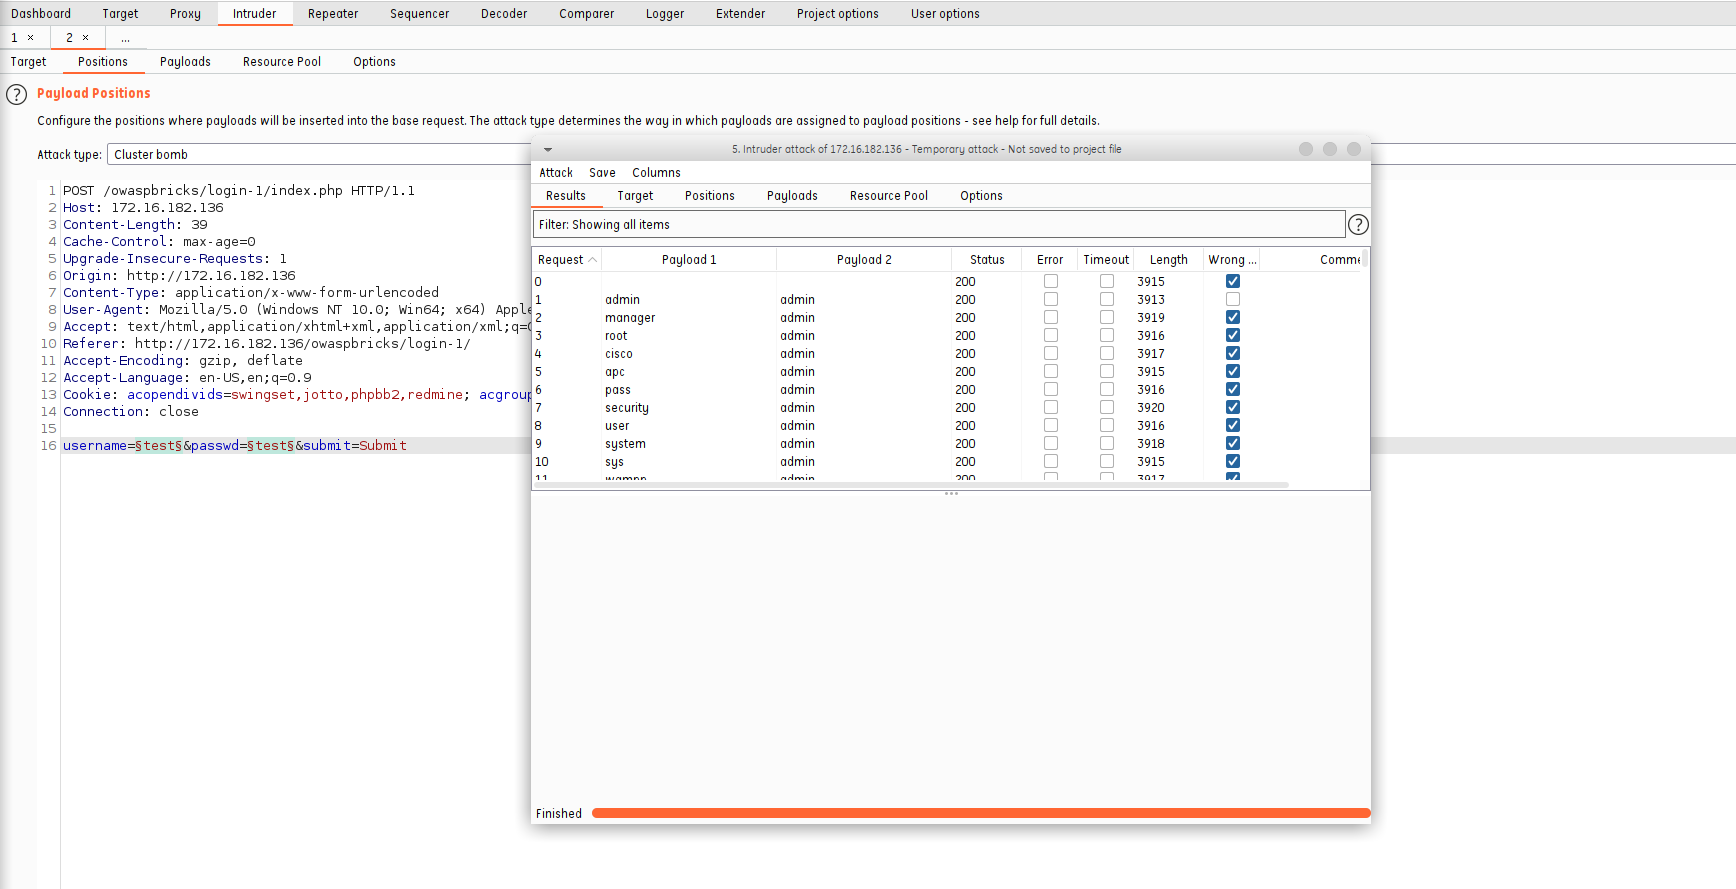1736x889 pixels.
Task: Select the length value 3920
Action: coord(1151,408)
